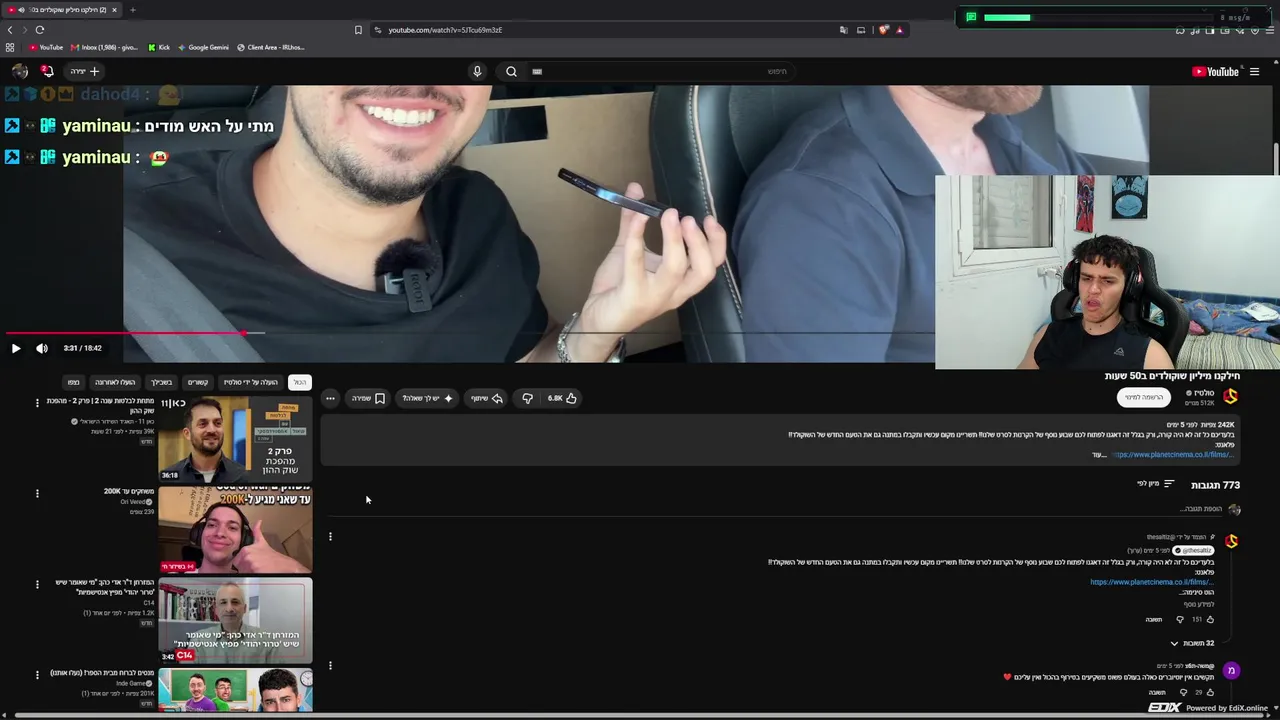Click the Brave Rewards triangle icon
This screenshot has width=1280, height=720.
click(899, 30)
